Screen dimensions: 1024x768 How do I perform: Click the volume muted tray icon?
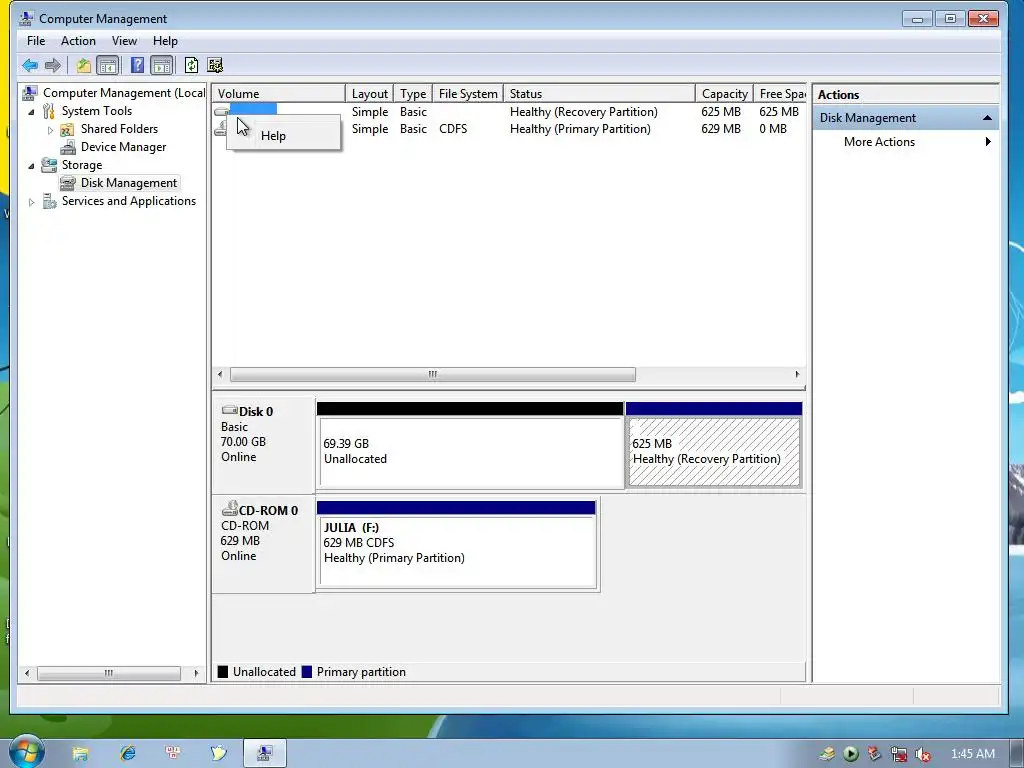pos(923,754)
